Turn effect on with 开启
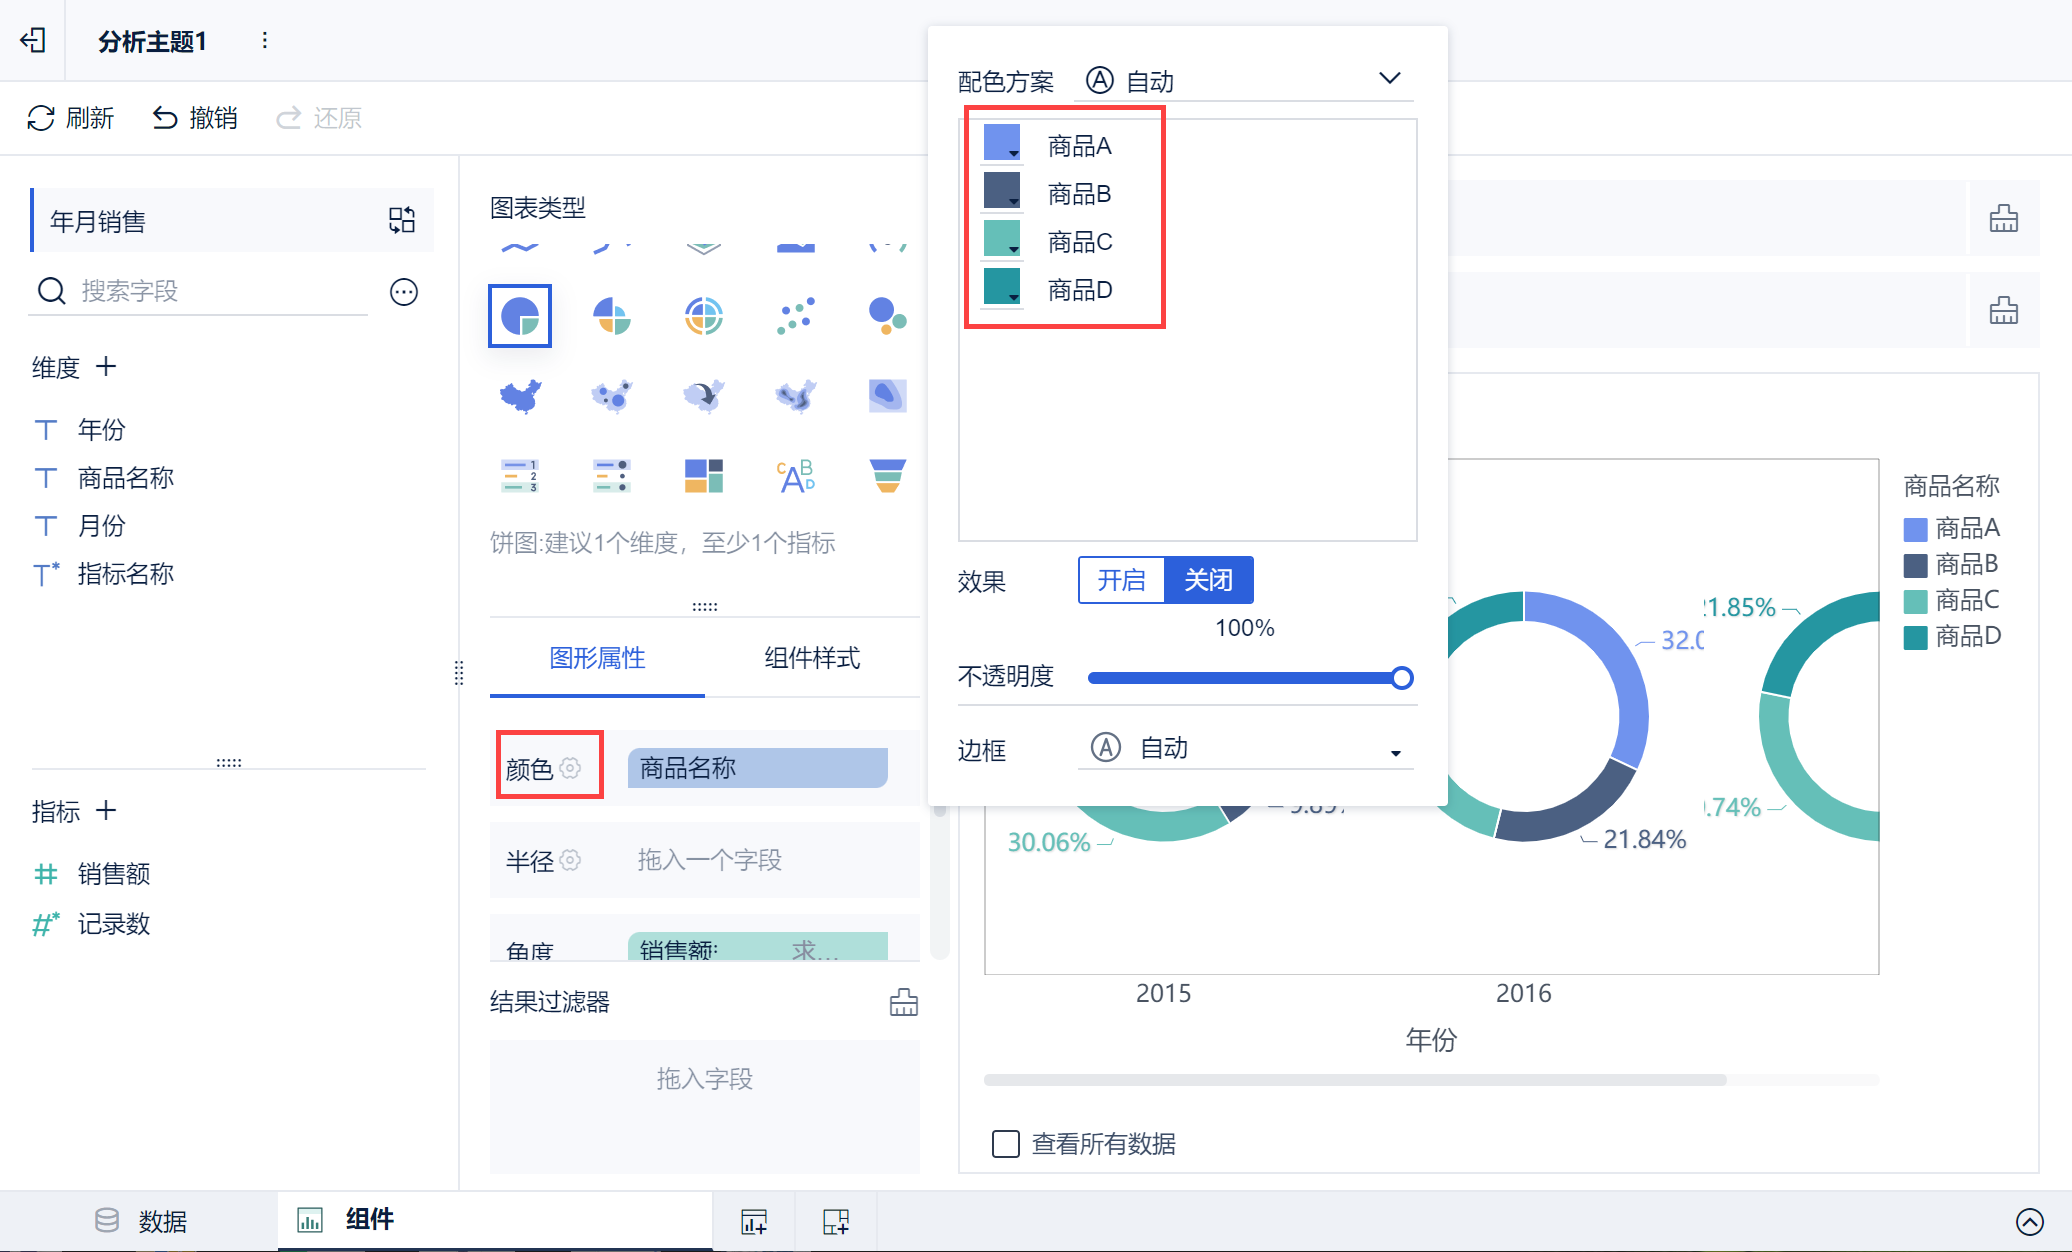2072x1252 pixels. [1121, 580]
